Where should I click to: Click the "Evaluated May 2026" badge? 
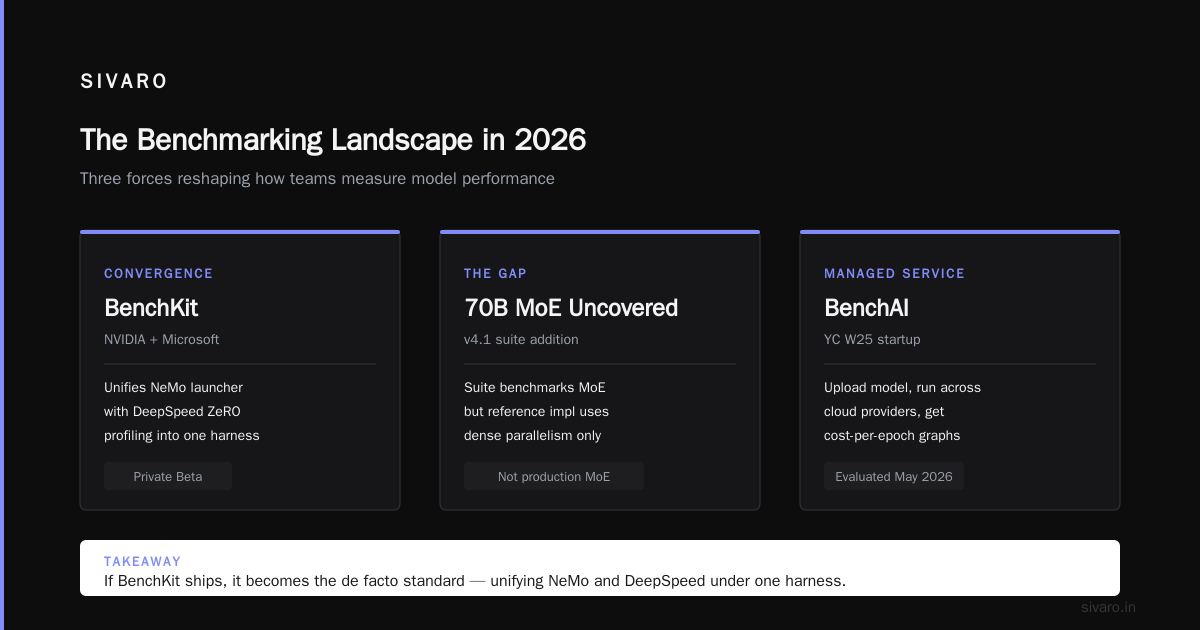(x=894, y=476)
